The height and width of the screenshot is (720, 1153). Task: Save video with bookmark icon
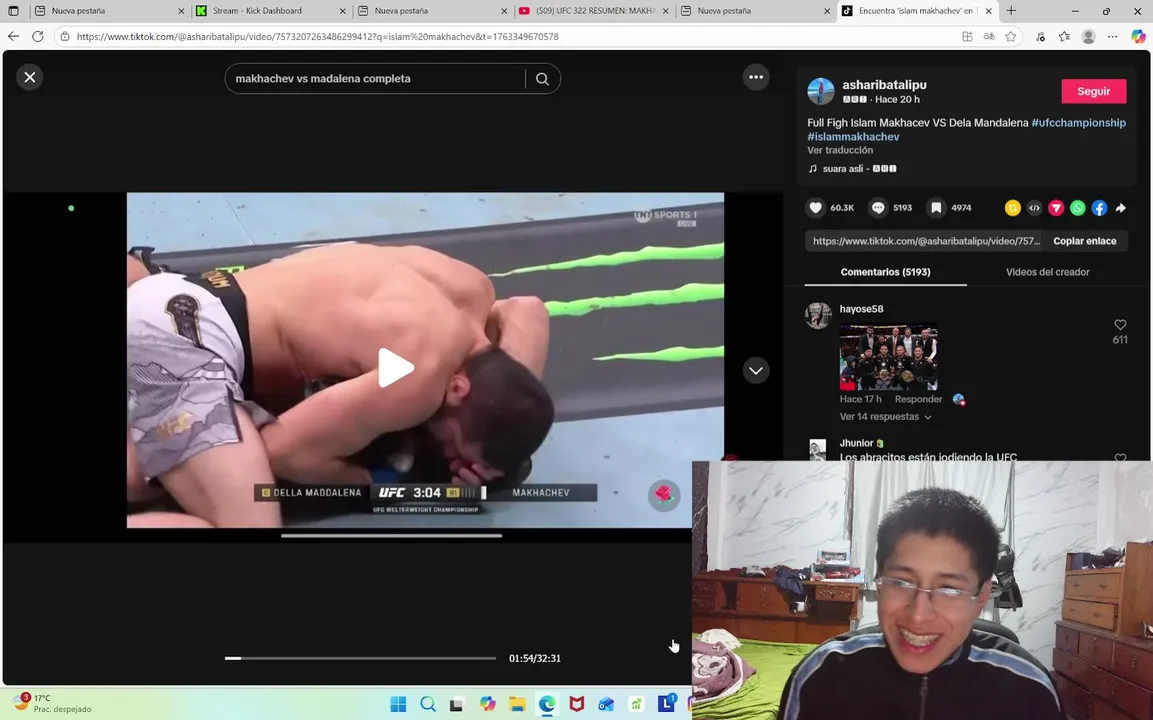pyautogui.click(x=936, y=208)
